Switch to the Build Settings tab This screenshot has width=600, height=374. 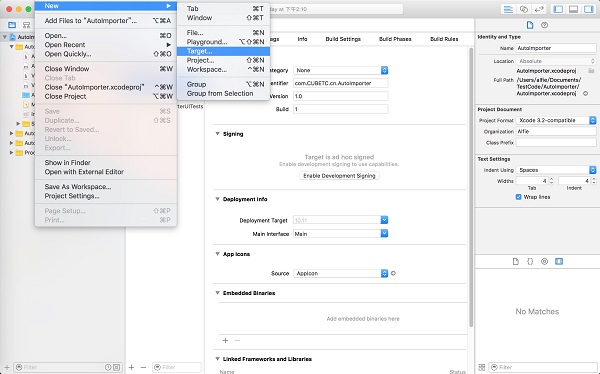coord(343,39)
